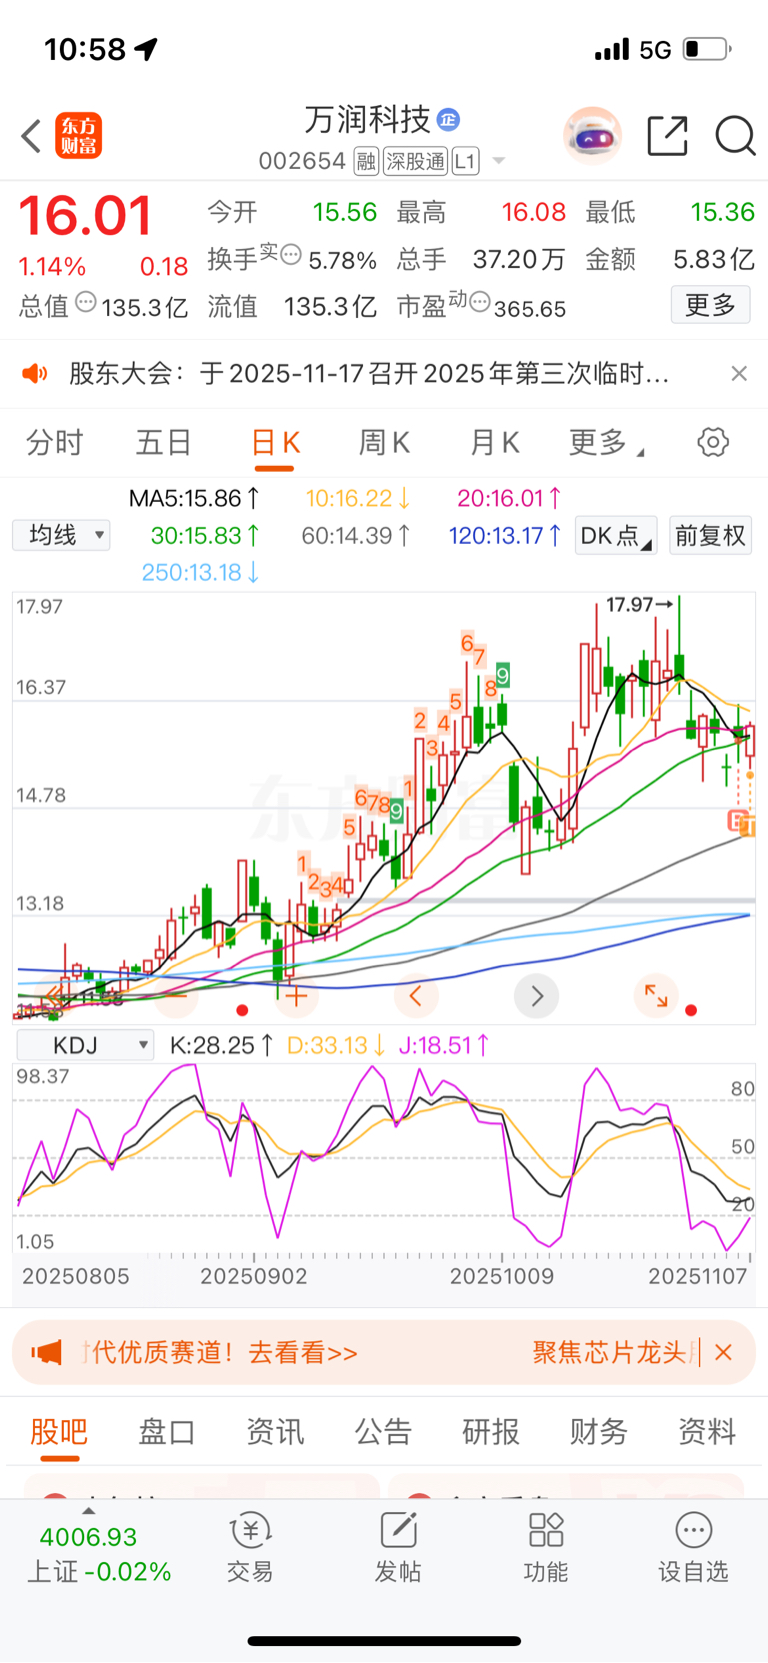Image resolution: width=768 pixels, height=1663 pixels.
Task: Tap the MA 60:14.39 value
Action: click(356, 536)
